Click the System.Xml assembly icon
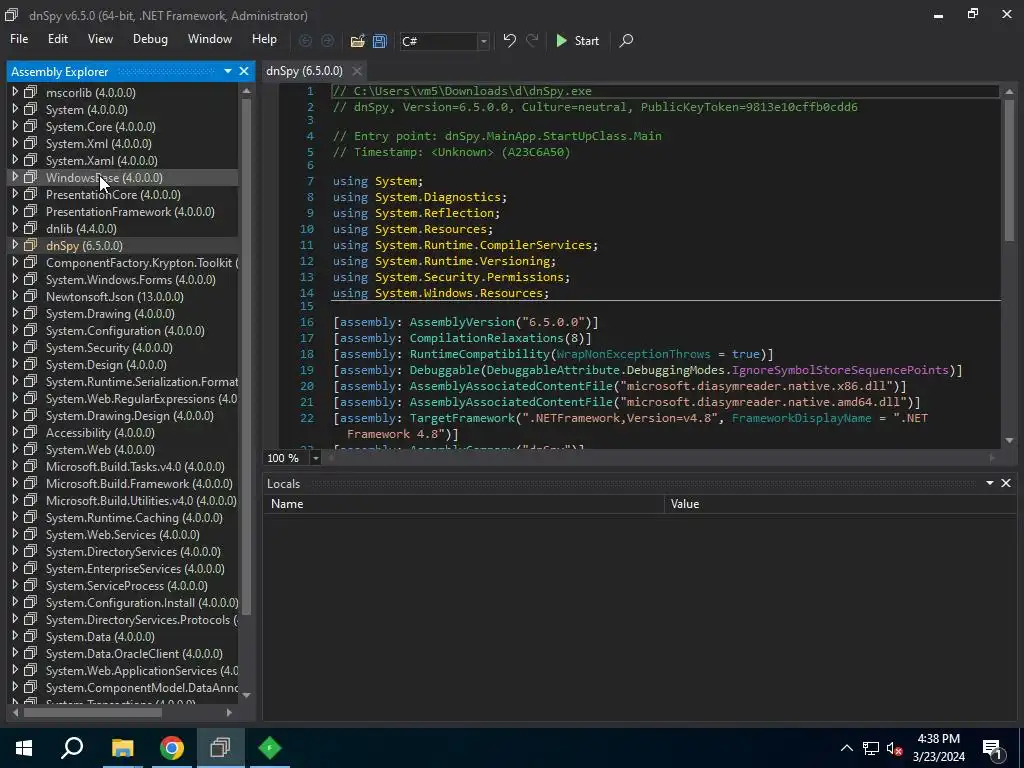 coord(30,143)
